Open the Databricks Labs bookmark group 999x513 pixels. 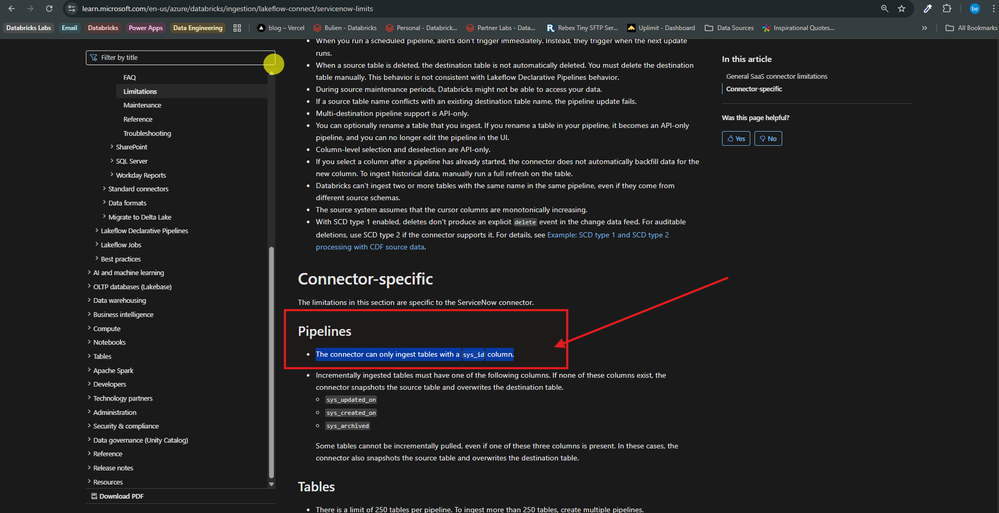point(29,28)
